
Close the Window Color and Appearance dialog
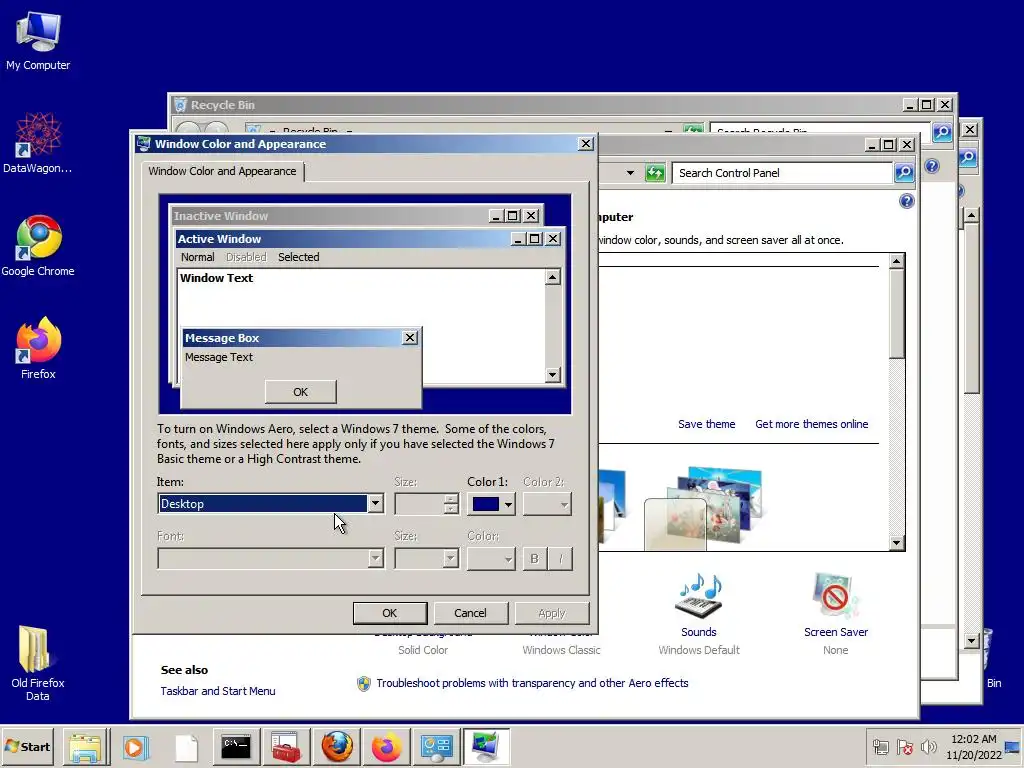pyautogui.click(x=586, y=144)
